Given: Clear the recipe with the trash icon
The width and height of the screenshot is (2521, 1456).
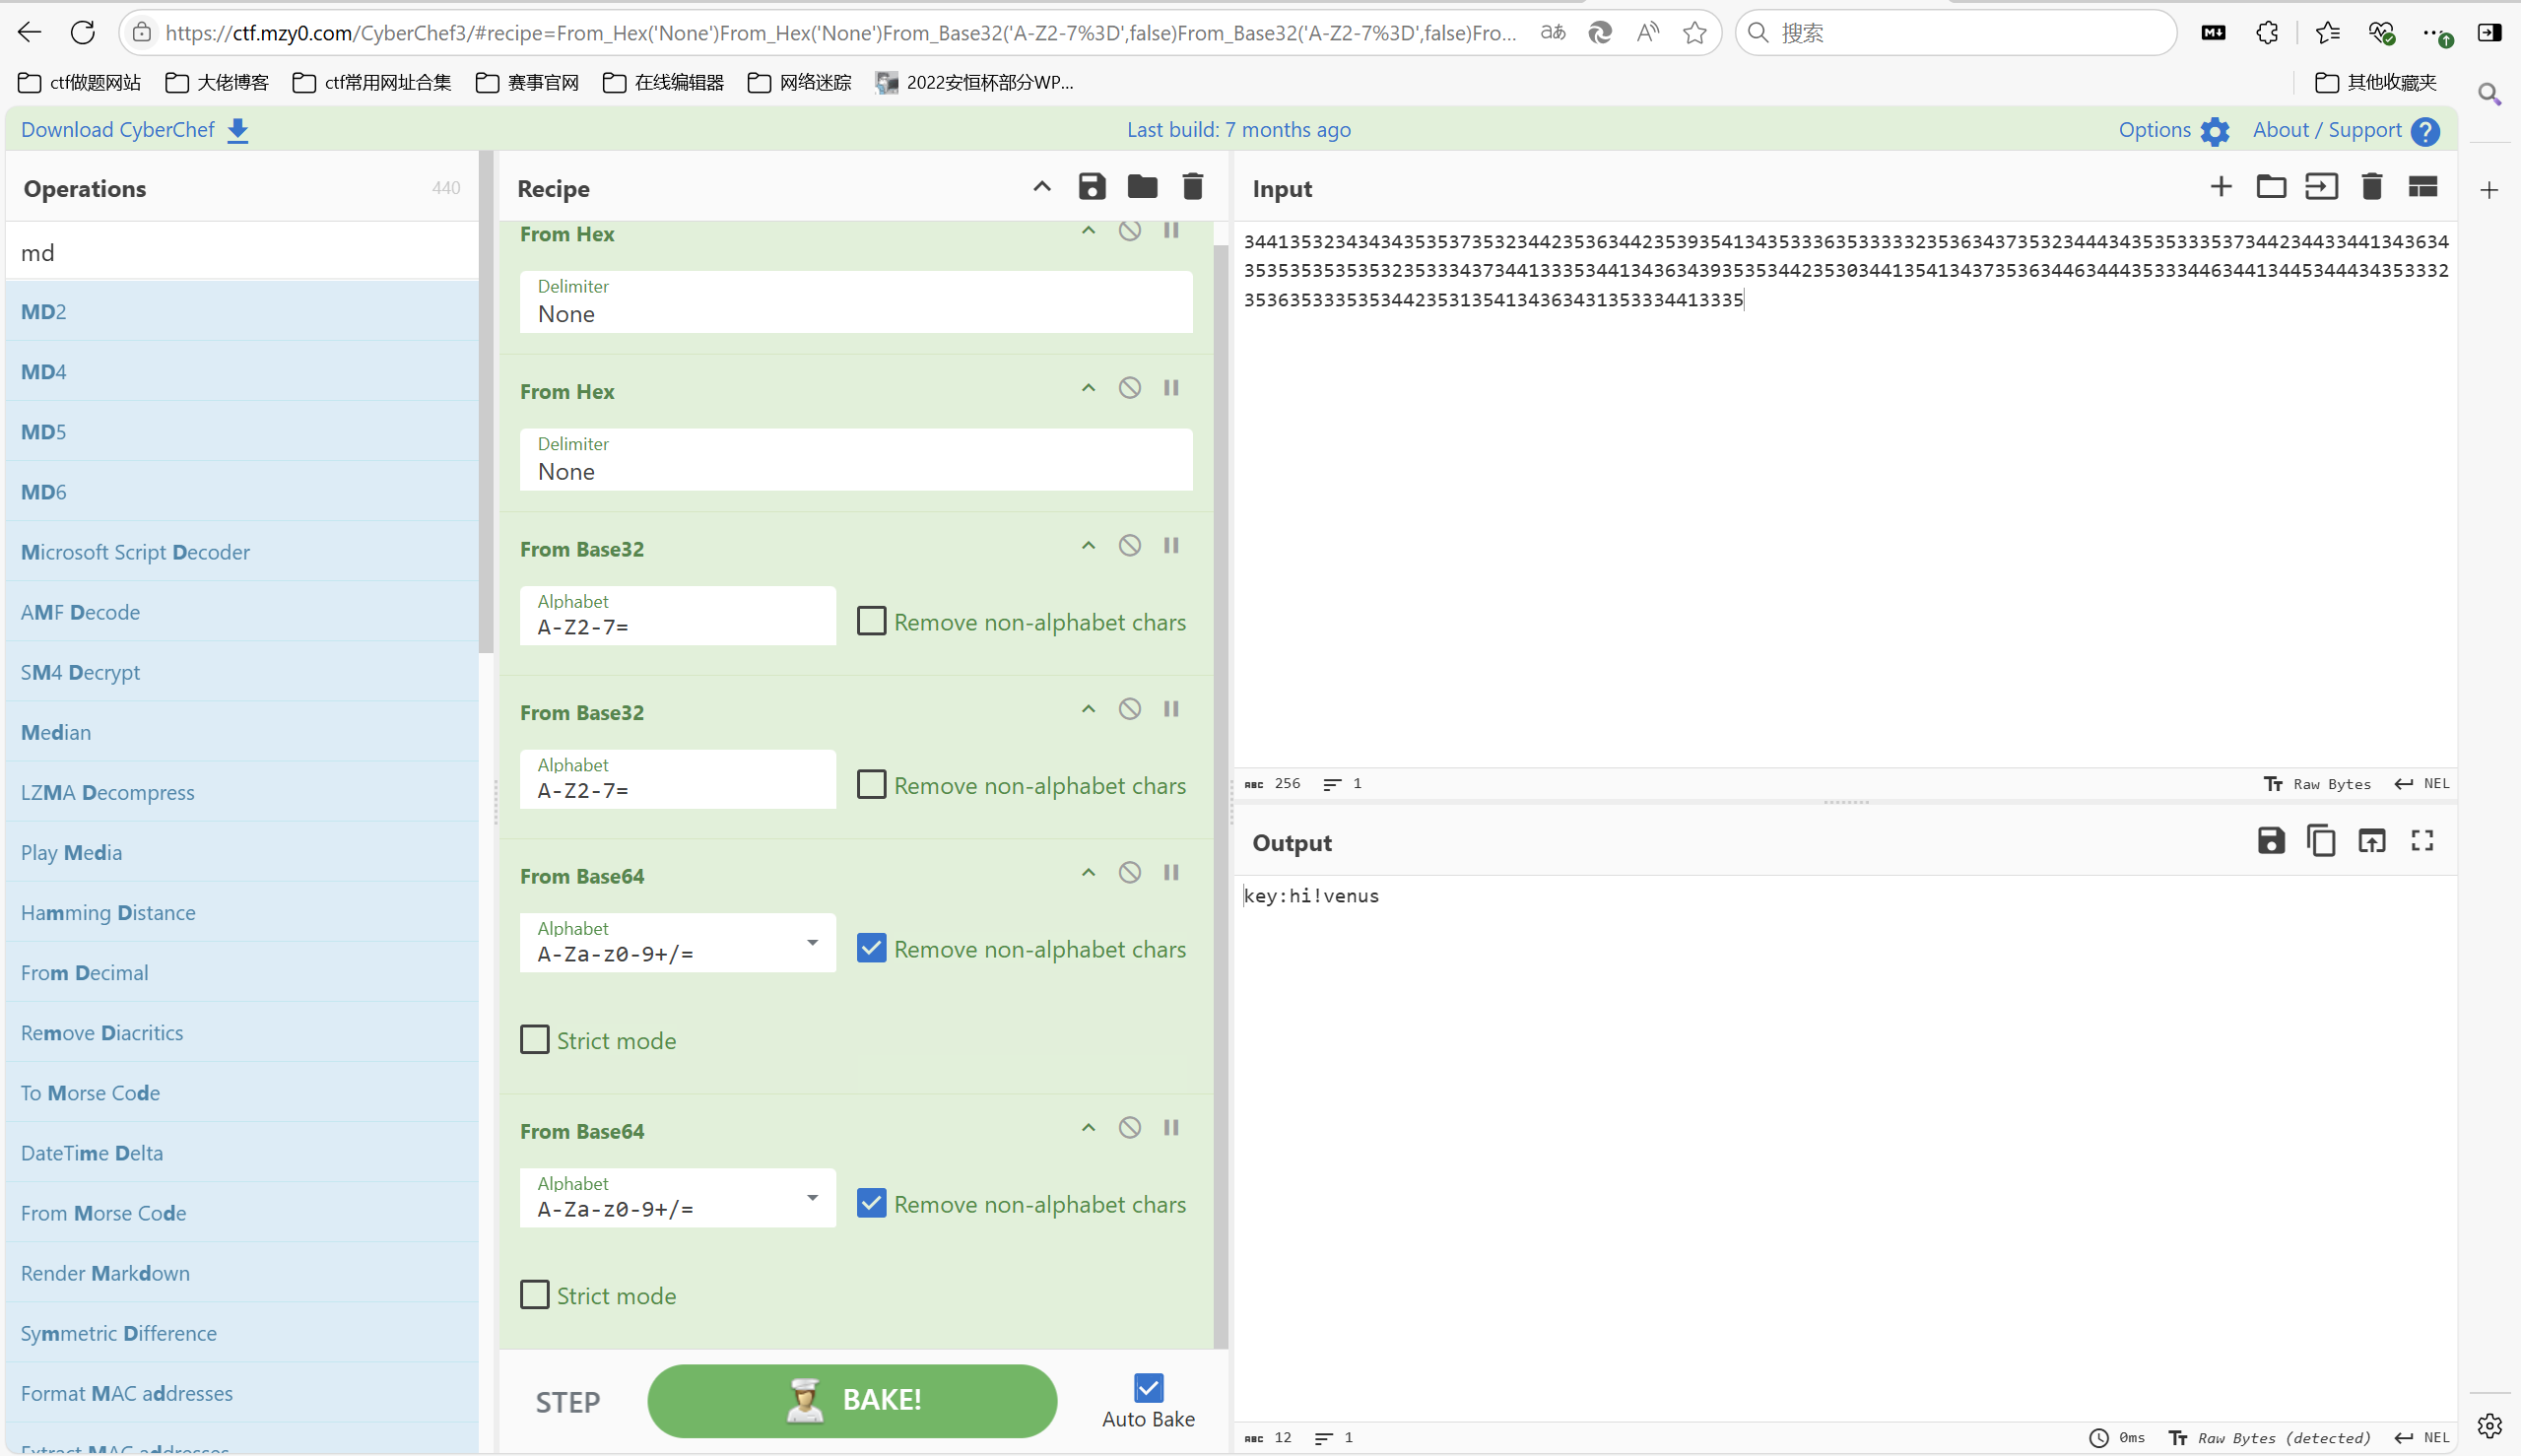Looking at the screenshot, I should [1192, 187].
